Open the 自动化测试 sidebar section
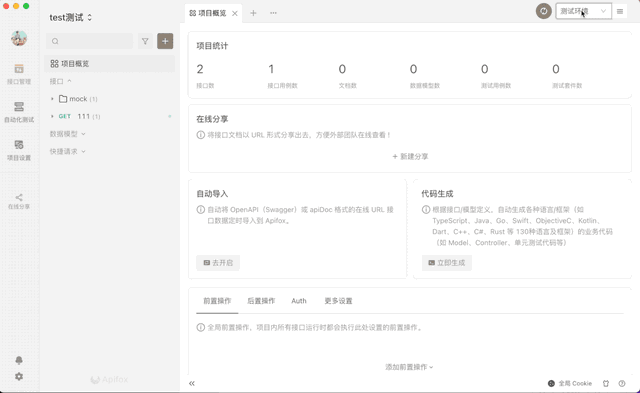The width and height of the screenshot is (640, 393). tap(19, 112)
